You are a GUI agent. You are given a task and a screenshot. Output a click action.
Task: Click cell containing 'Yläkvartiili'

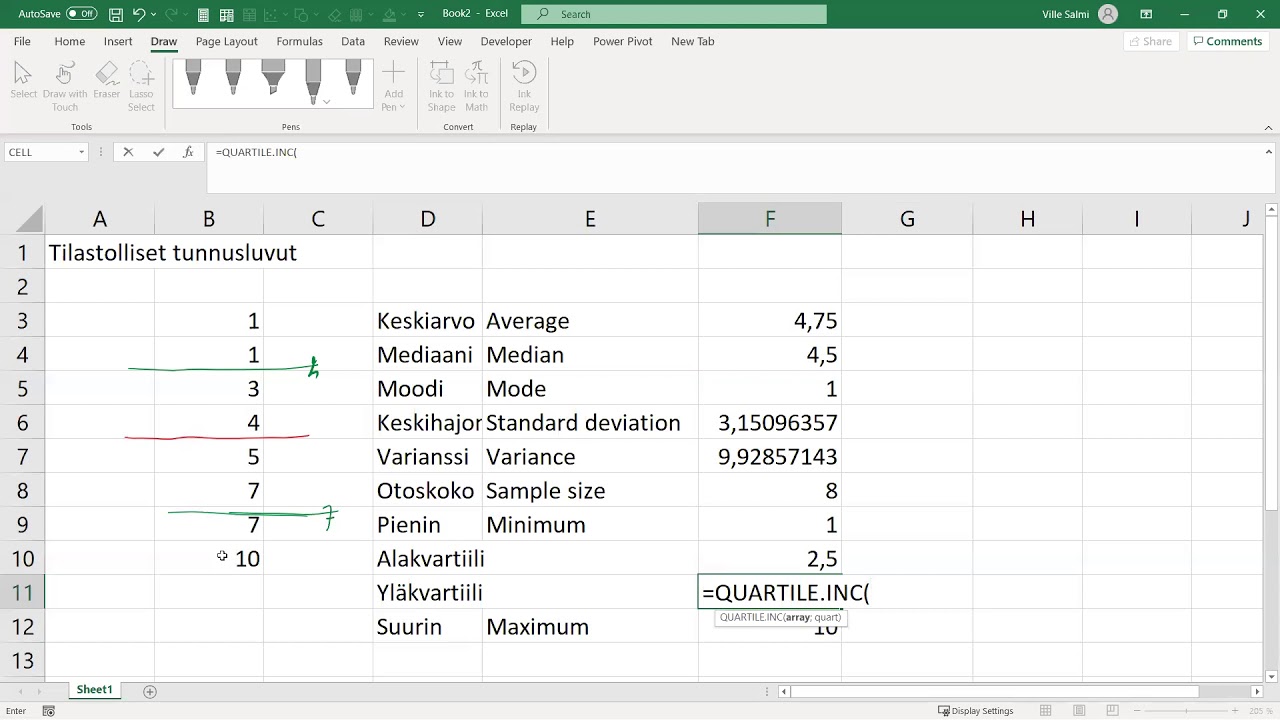[428, 593]
